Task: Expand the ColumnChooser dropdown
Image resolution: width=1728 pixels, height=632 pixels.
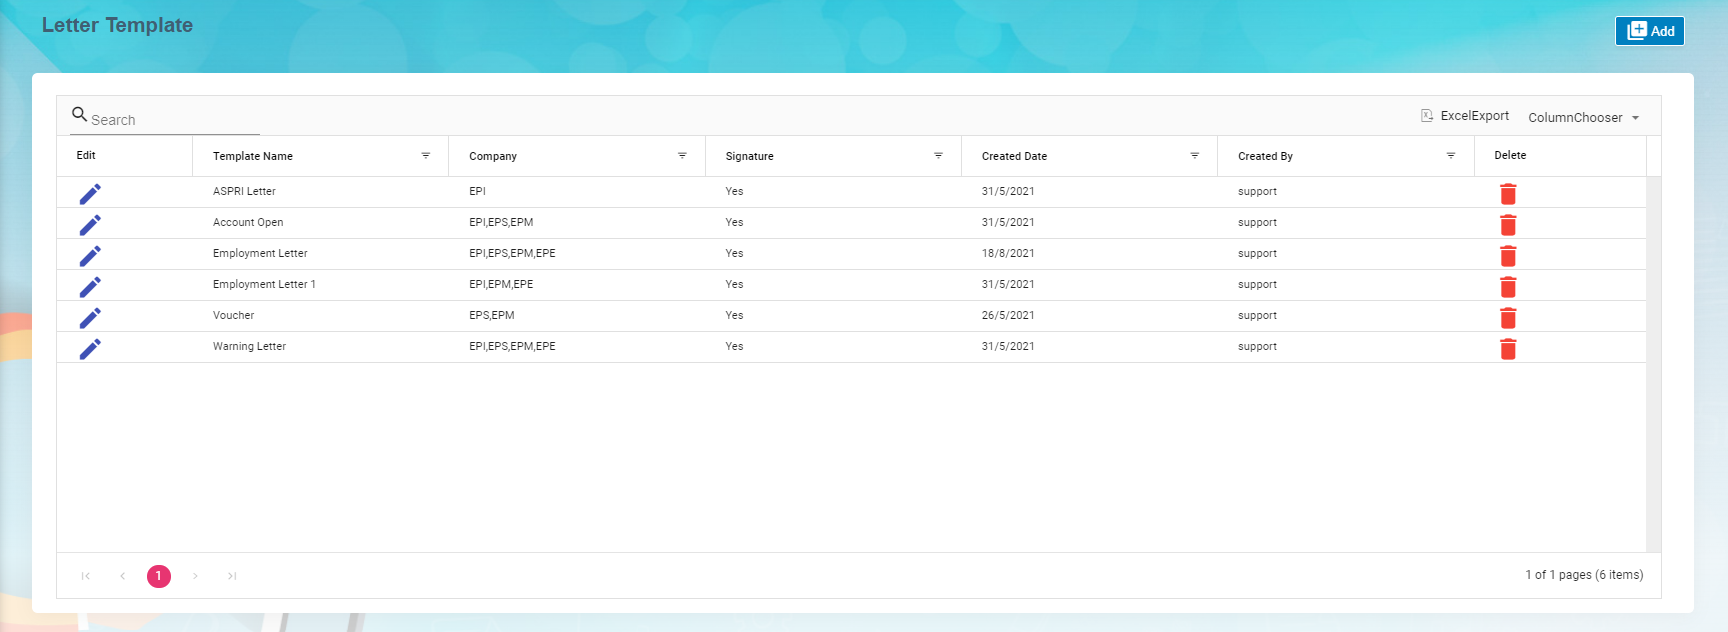Action: pos(1584,118)
